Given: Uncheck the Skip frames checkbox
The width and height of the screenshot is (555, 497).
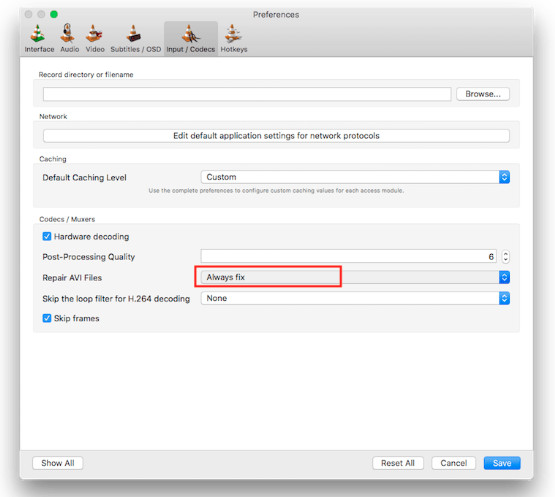Looking at the screenshot, I should pos(47,318).
